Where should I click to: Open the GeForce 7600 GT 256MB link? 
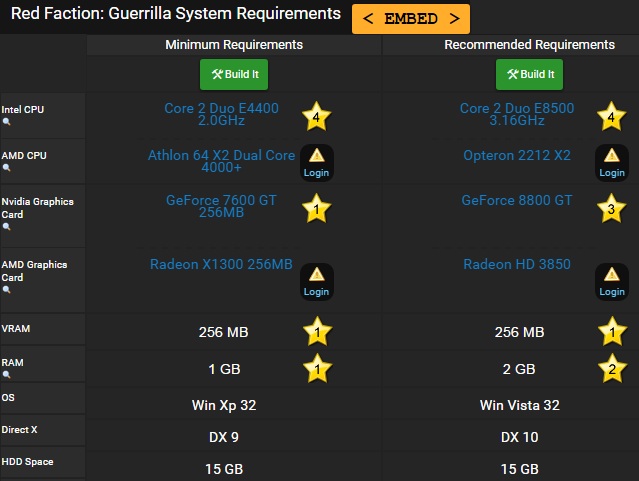pos(221,206)
